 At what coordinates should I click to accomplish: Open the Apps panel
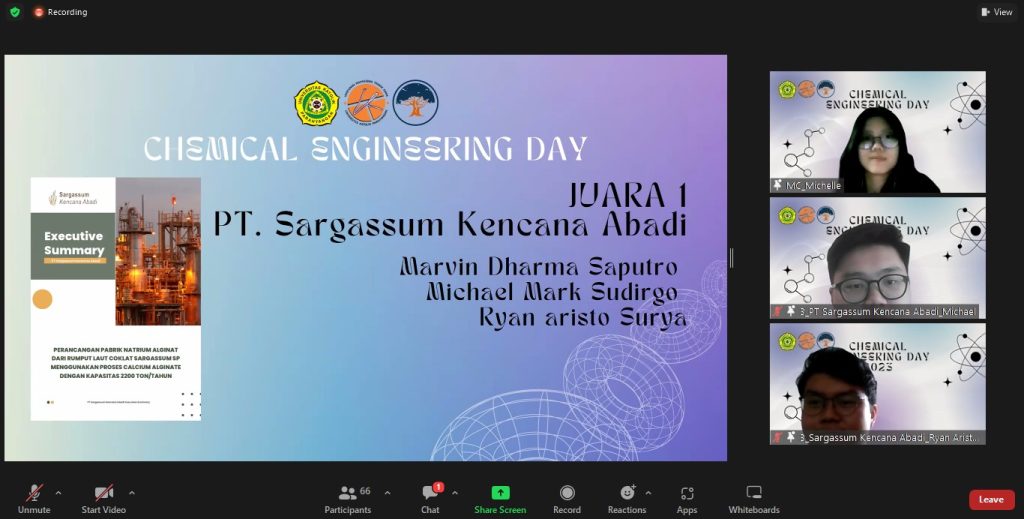coord(687,497)
